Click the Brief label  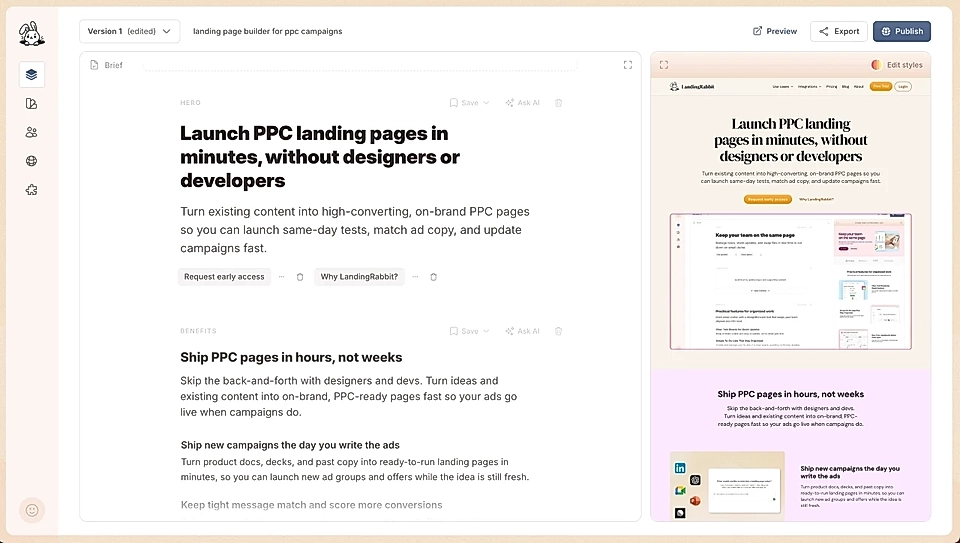(113, 65)
